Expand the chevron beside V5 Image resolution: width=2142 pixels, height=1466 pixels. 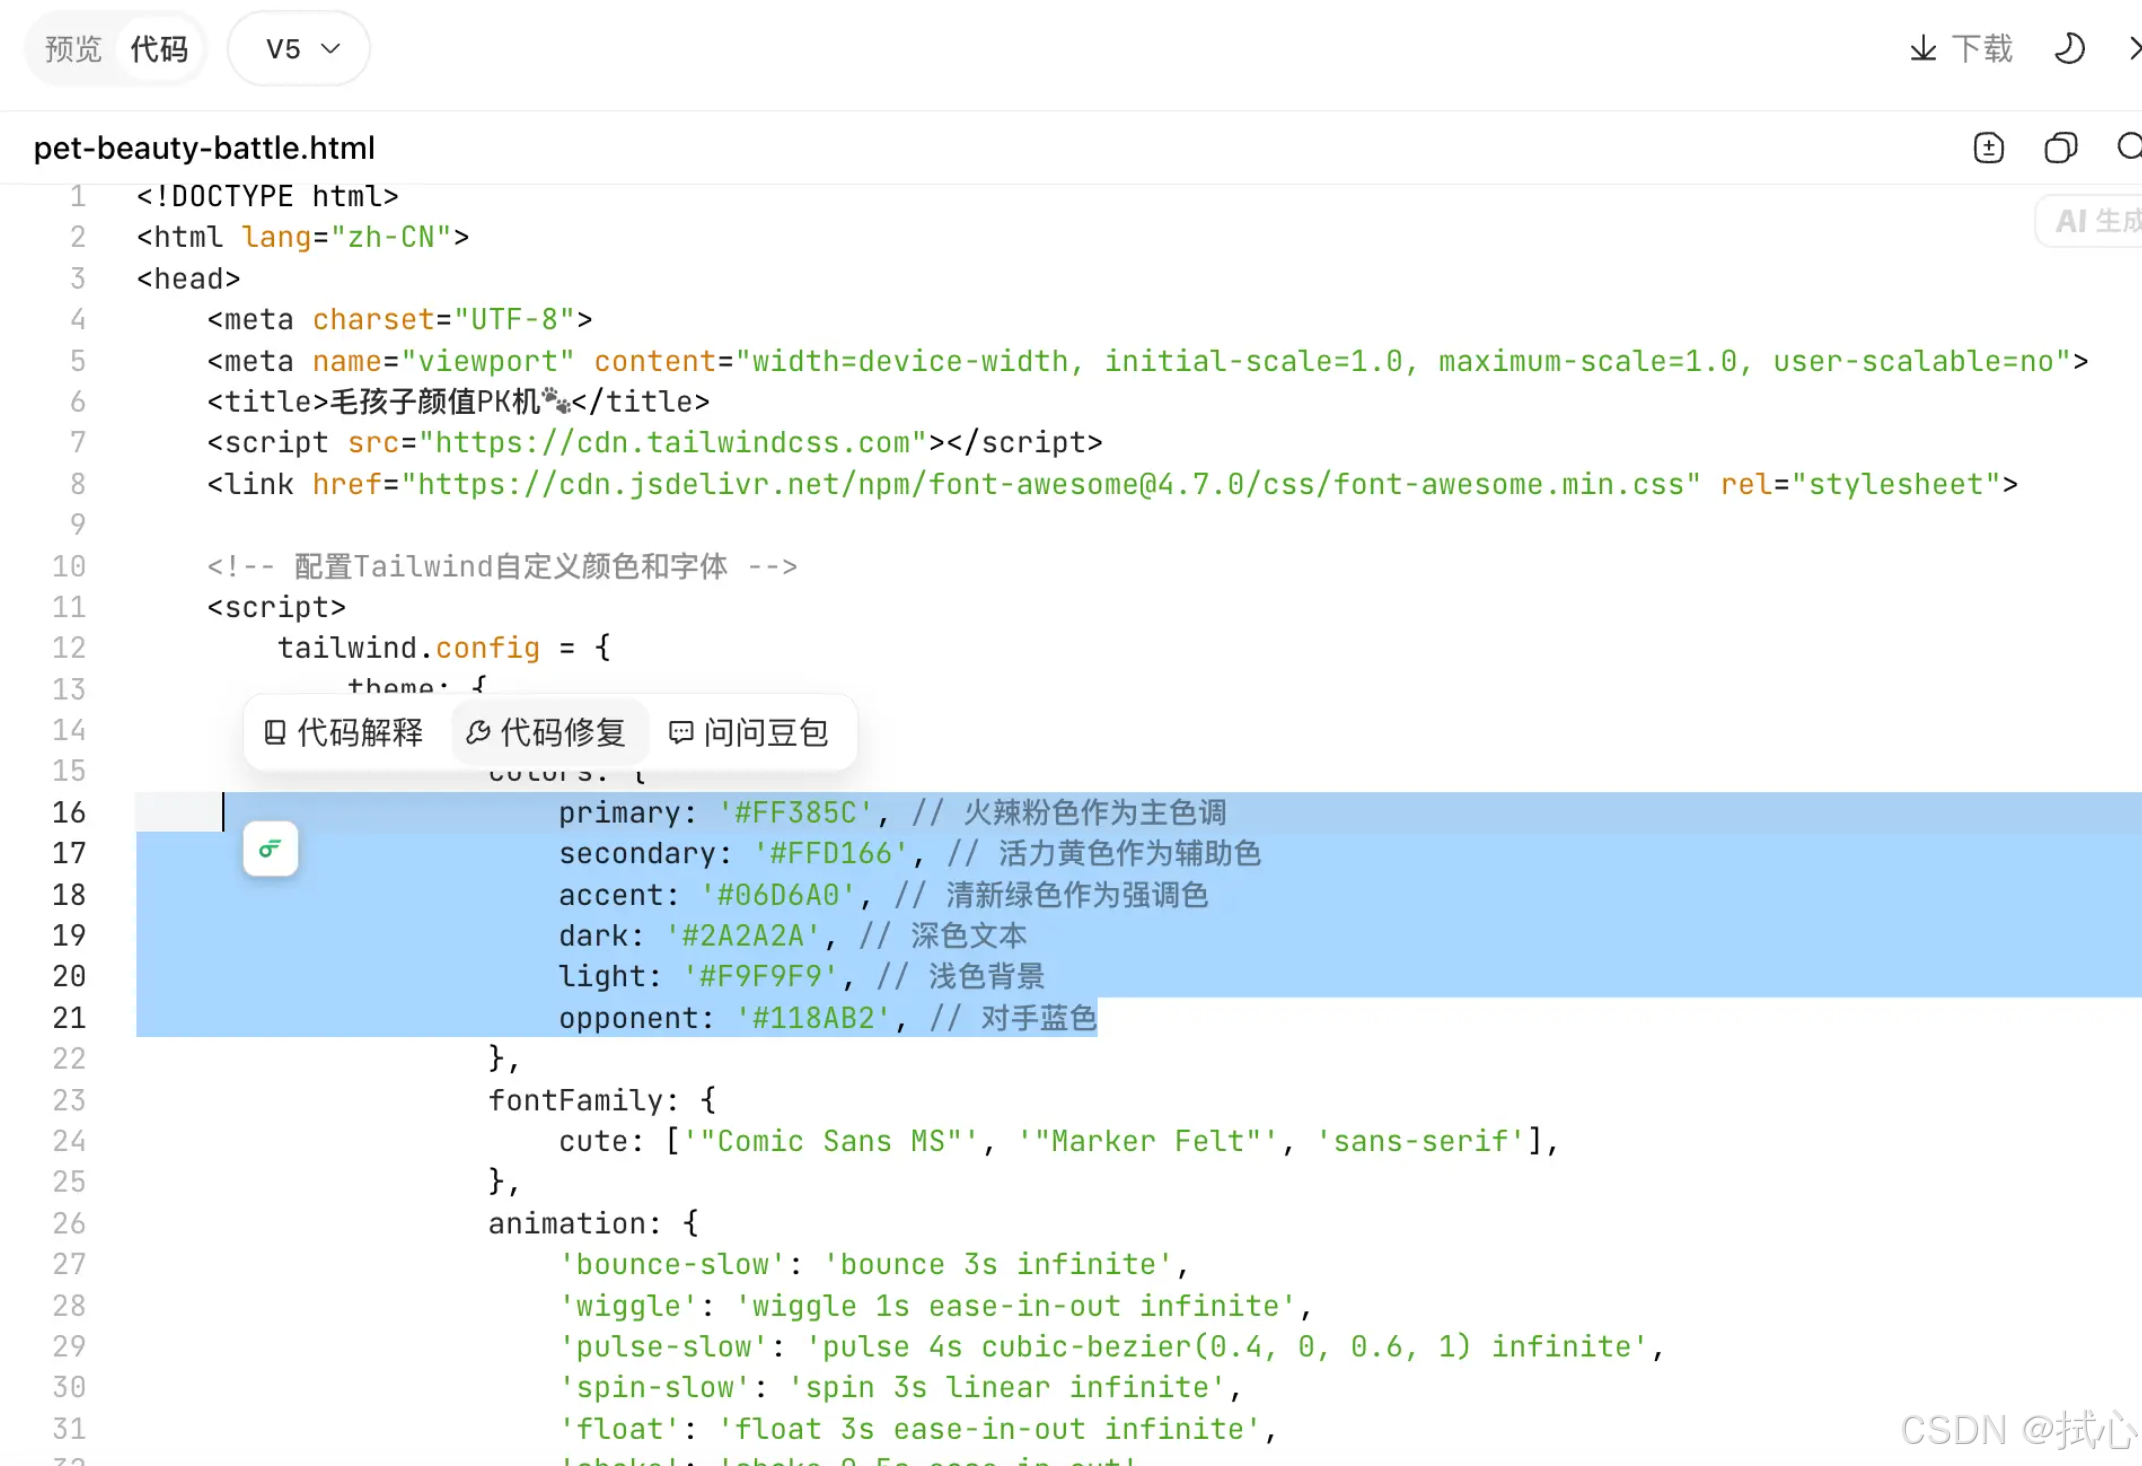pos(331,48)
